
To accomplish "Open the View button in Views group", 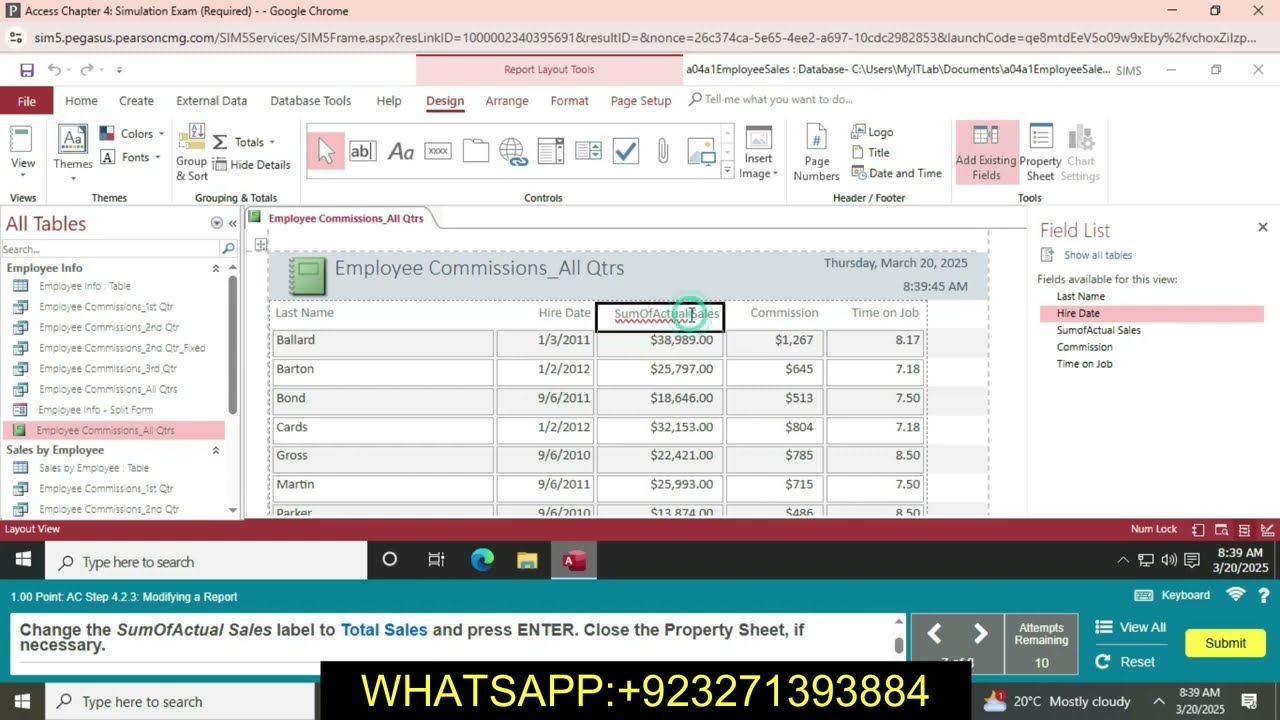I will click(x=22, y=150).
